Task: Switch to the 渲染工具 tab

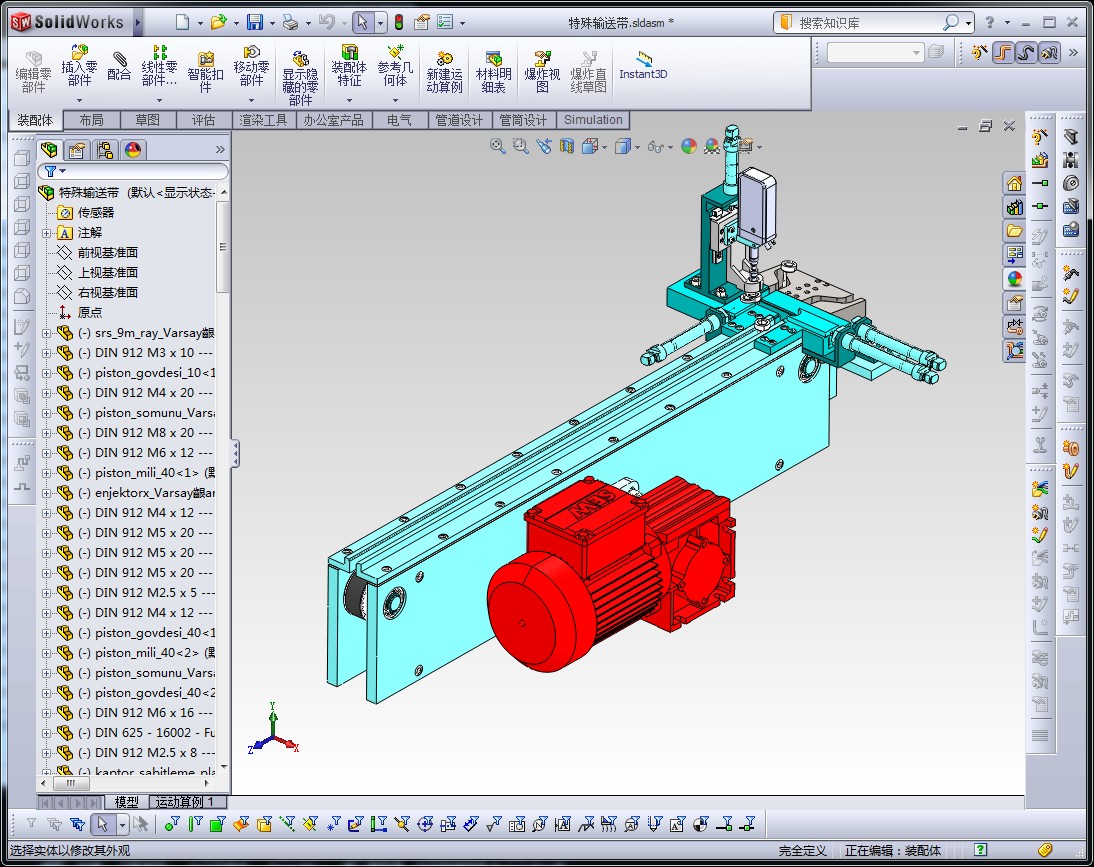Action: click(262, 120)
